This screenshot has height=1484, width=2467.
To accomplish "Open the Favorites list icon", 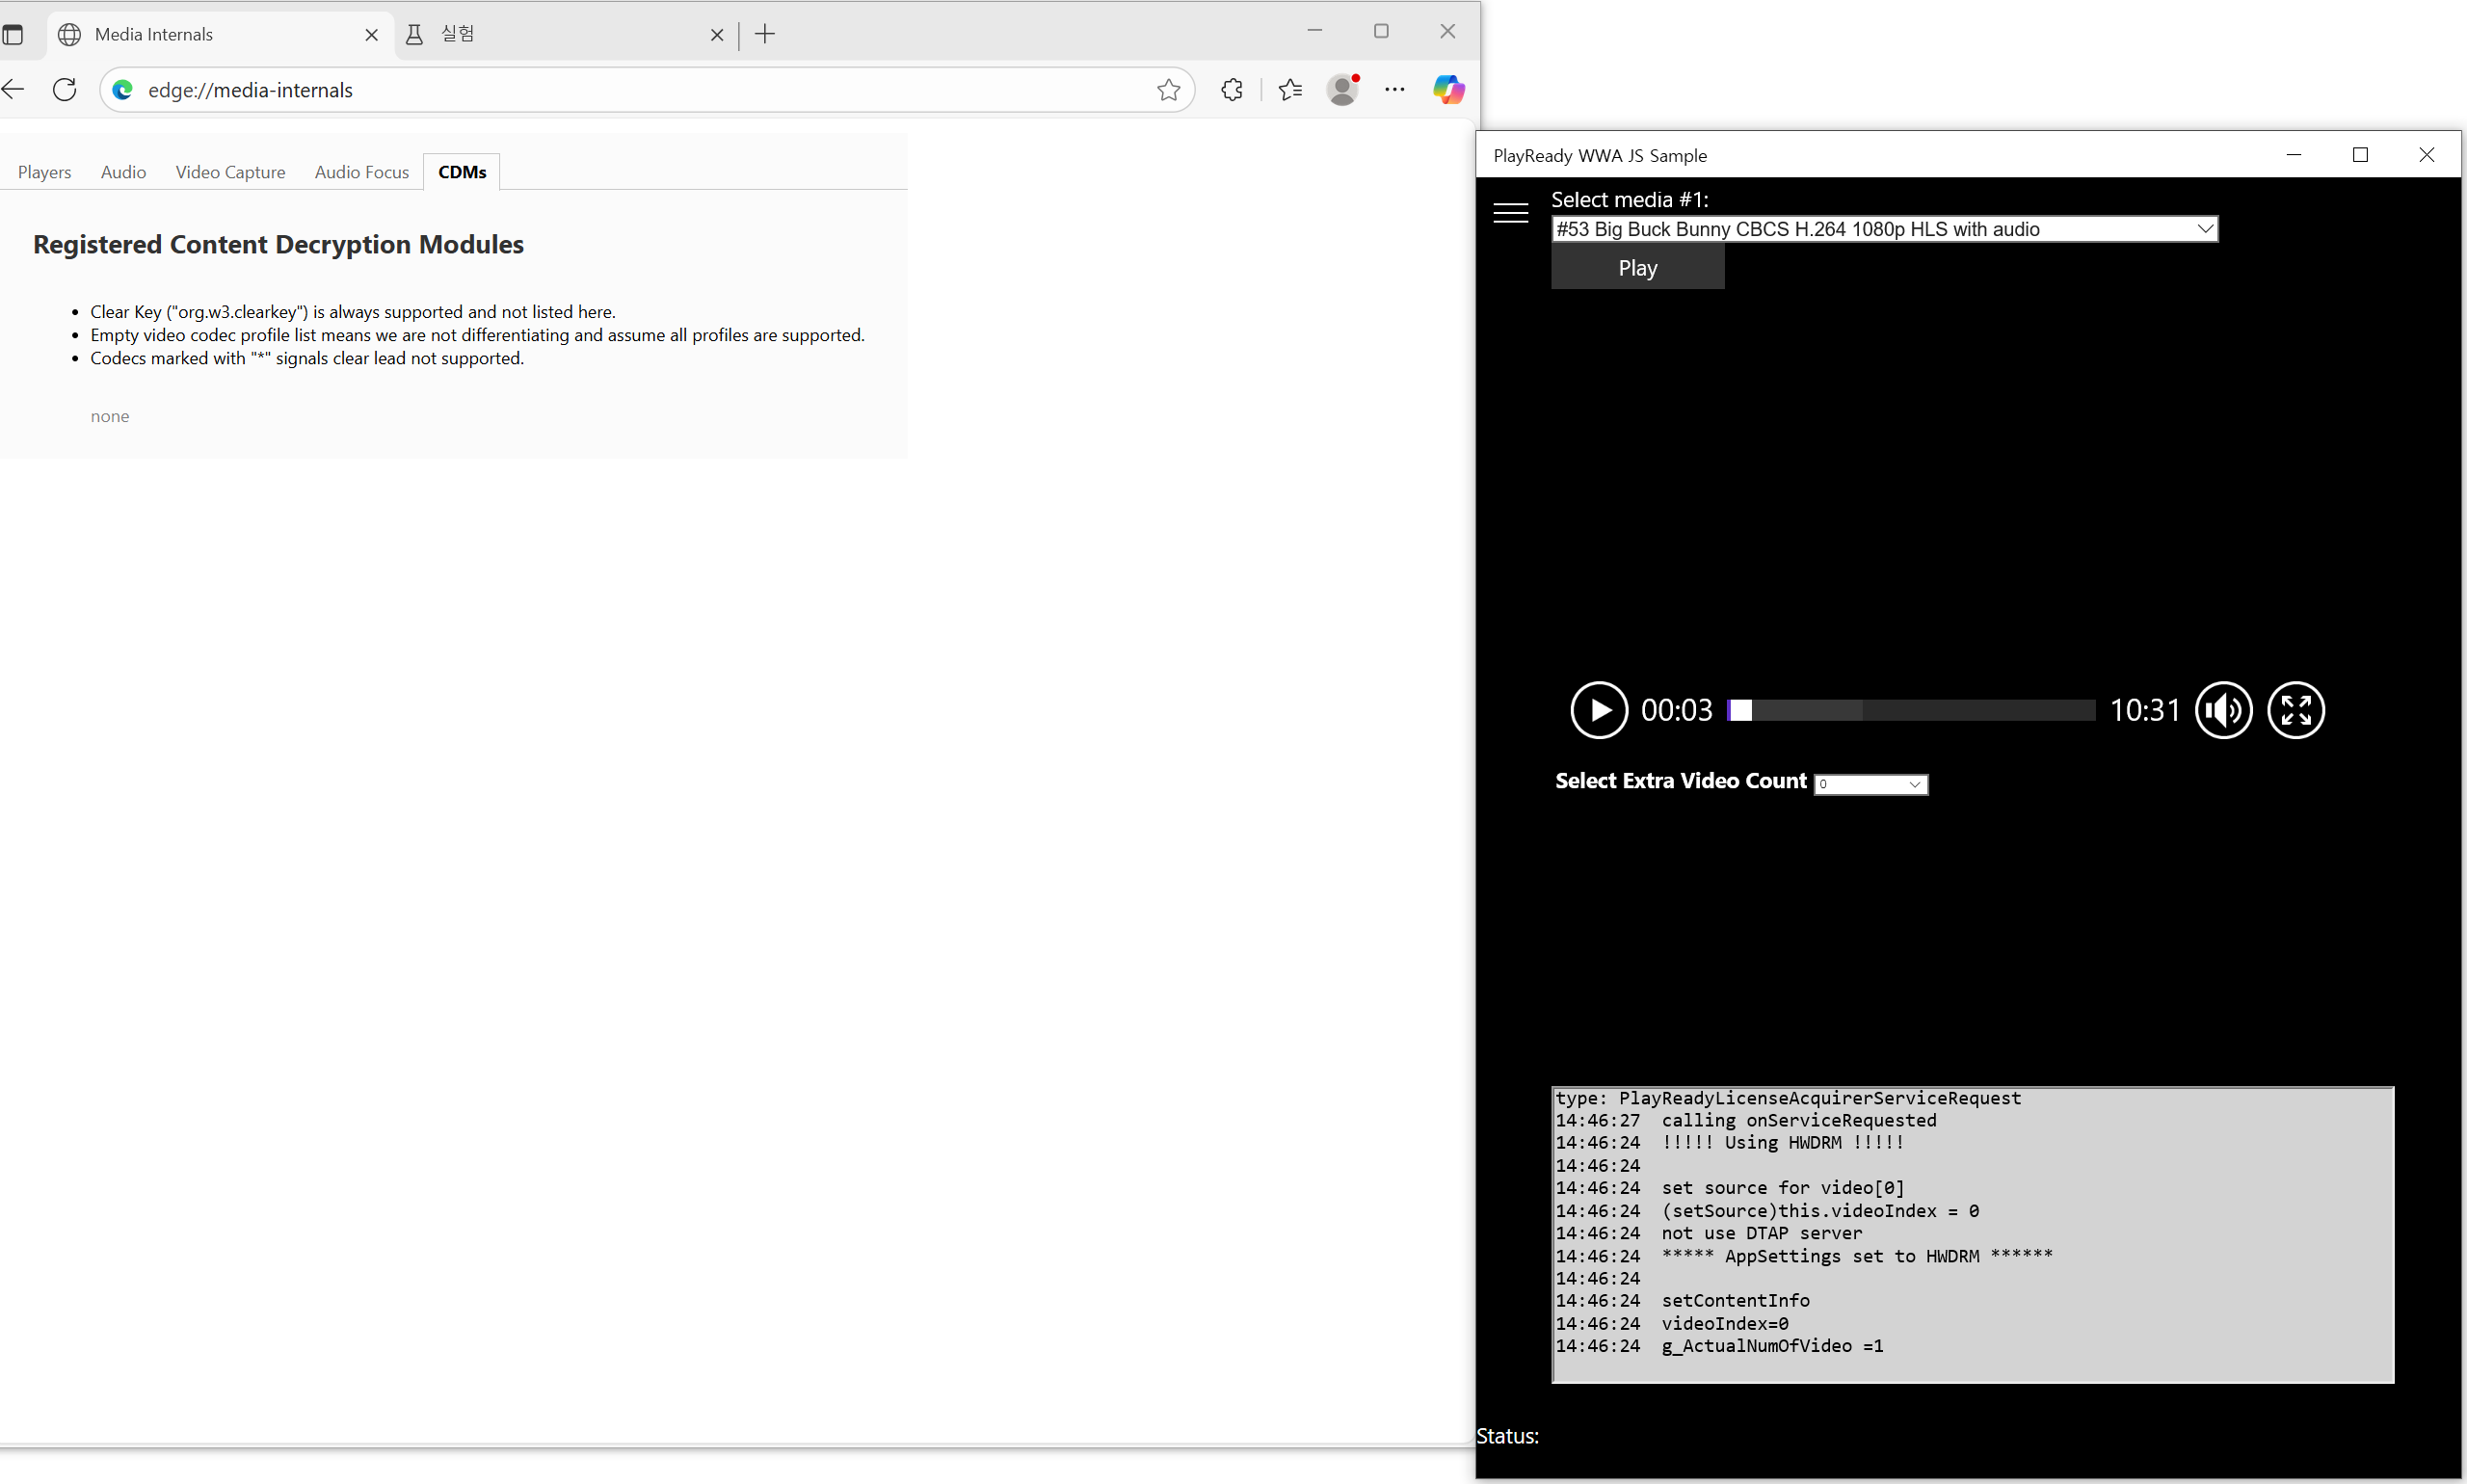I will 1290,90.
